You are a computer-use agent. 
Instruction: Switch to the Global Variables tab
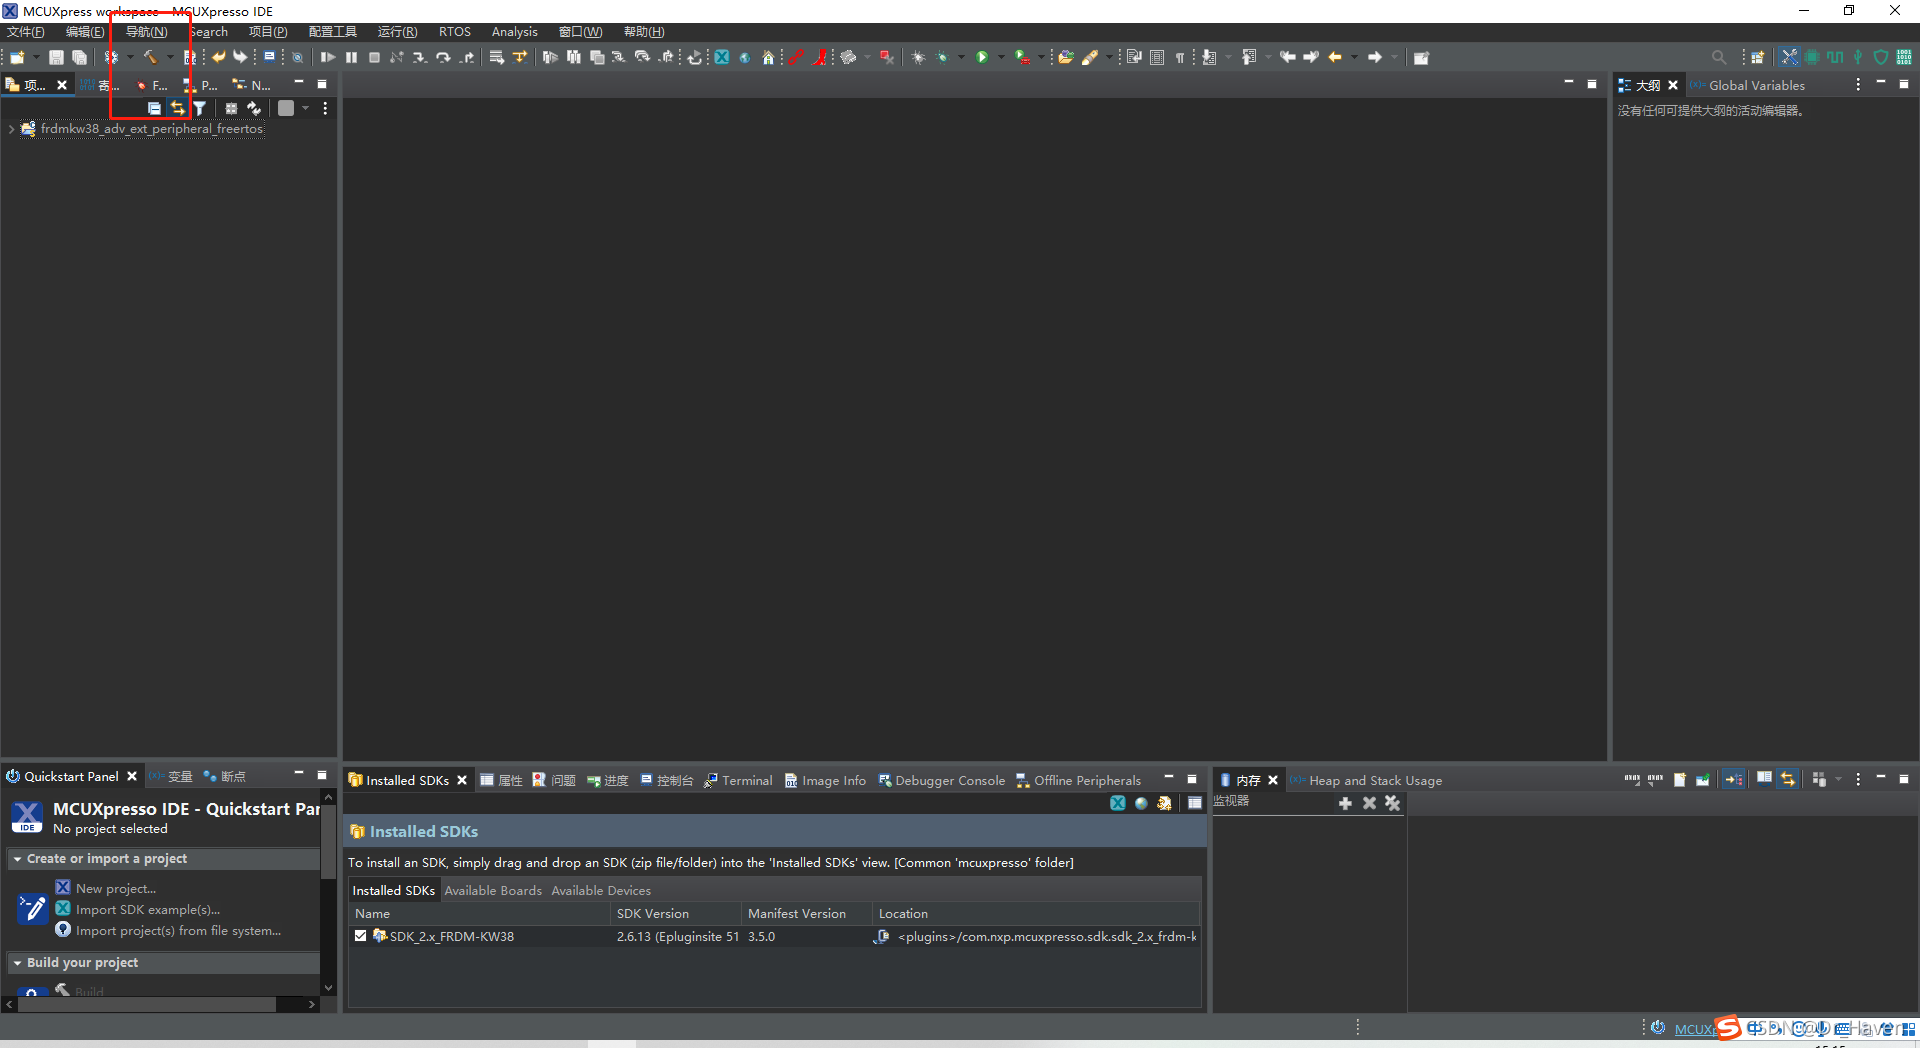(1747, 85)
